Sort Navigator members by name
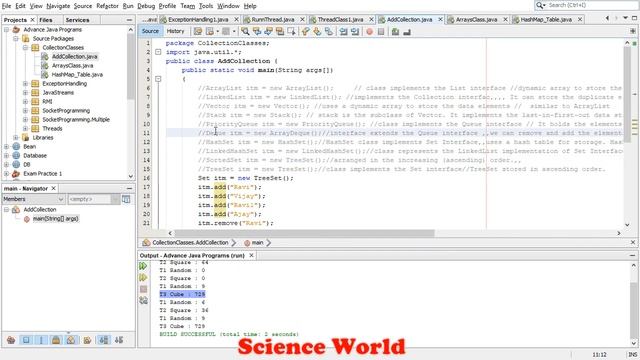The height and width of the screenshot is (360, 640). point(104,340)
